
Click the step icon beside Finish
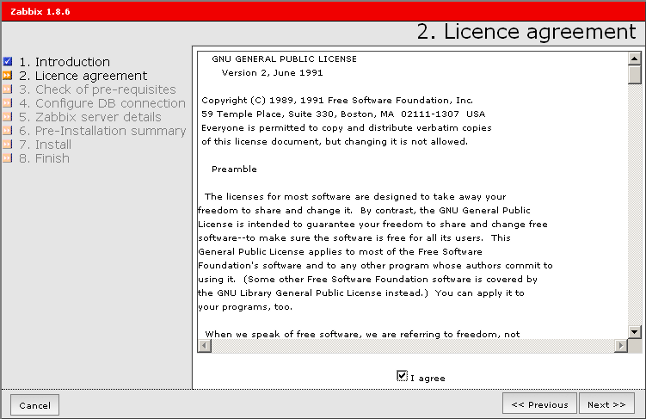[x=8, y=160]
